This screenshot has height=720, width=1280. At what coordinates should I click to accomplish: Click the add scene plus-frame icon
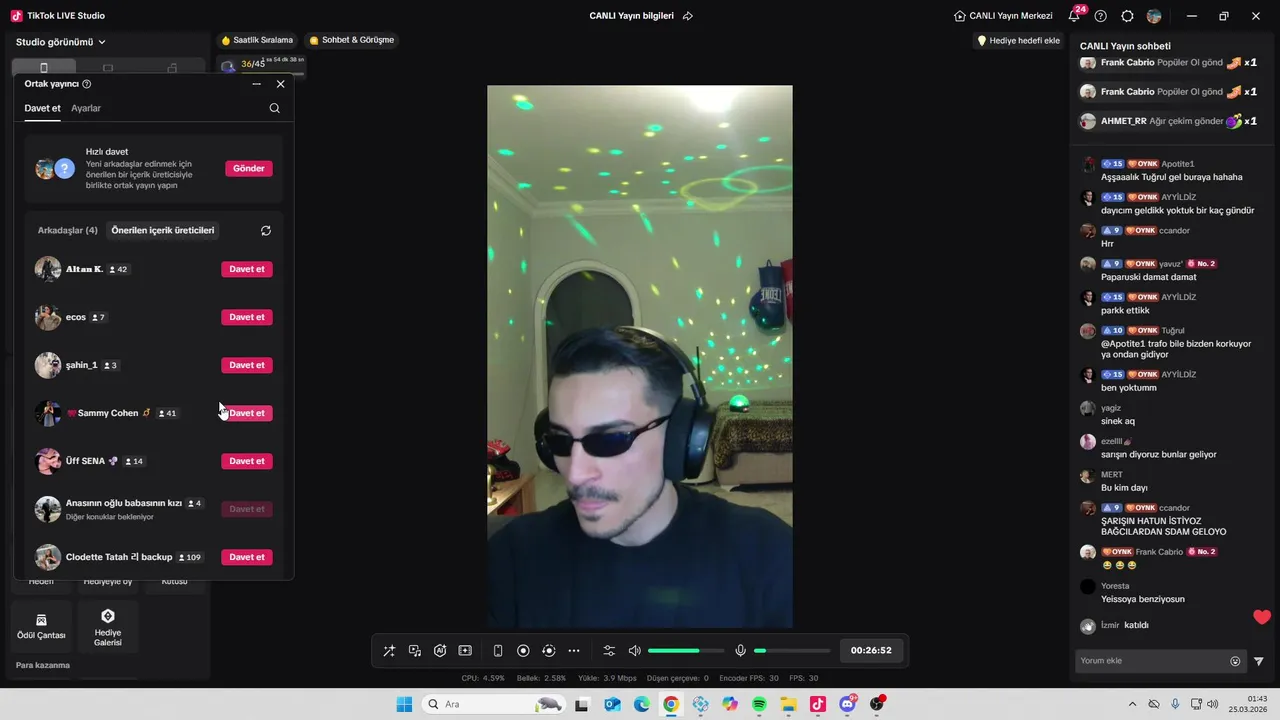pyautogui.click(x=465, y=651)
